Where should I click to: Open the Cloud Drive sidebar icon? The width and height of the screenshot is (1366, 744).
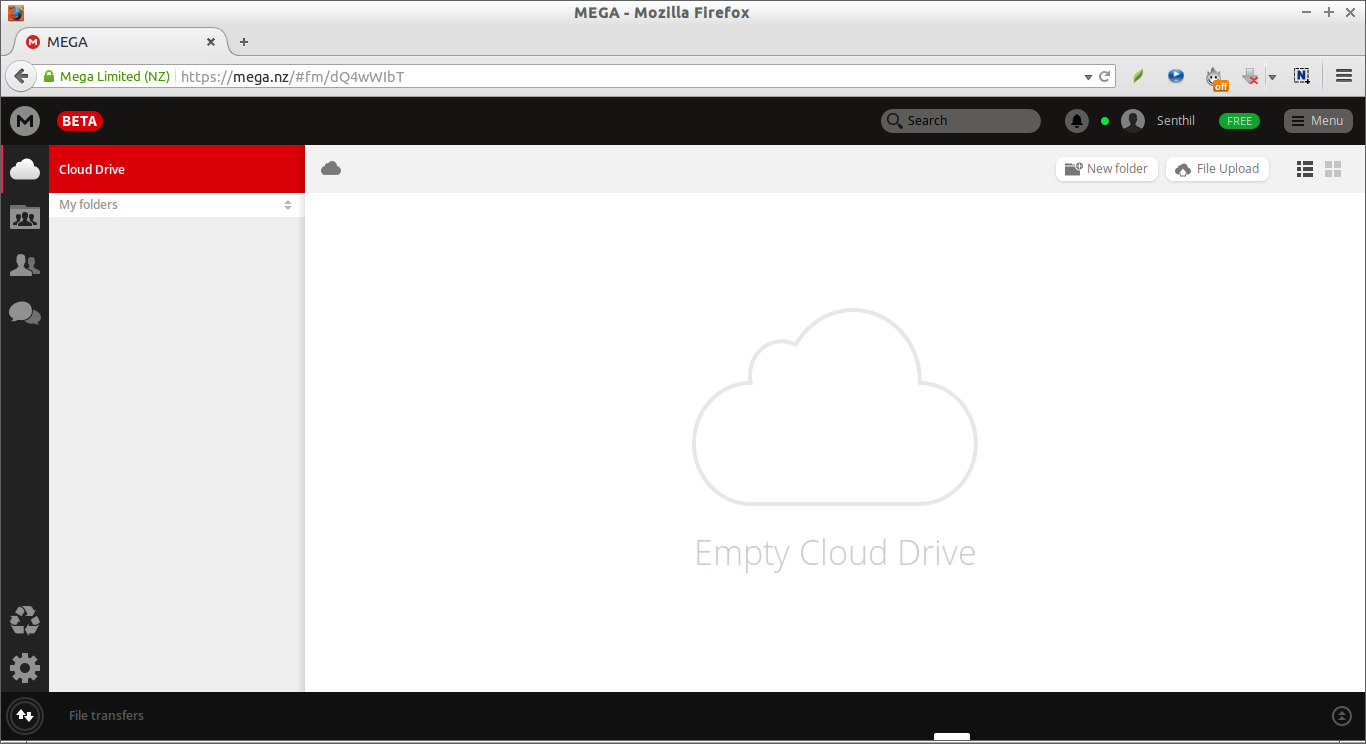click(x=25, y=169)
